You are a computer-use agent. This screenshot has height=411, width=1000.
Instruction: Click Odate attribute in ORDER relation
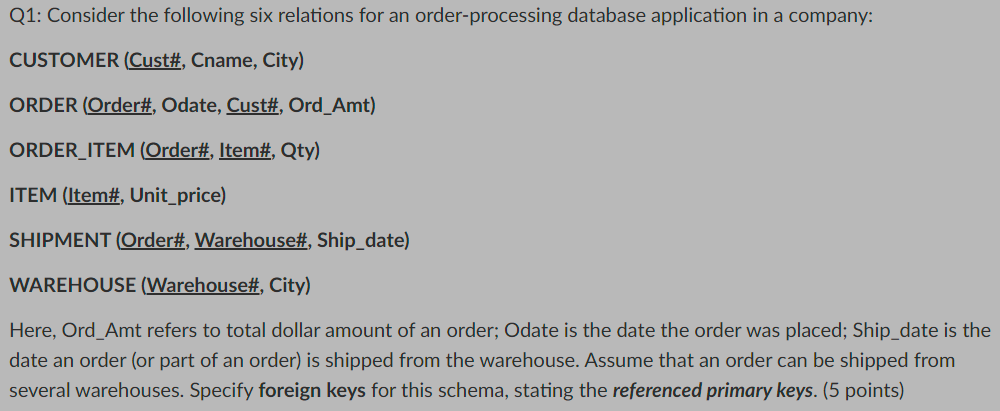189,105
